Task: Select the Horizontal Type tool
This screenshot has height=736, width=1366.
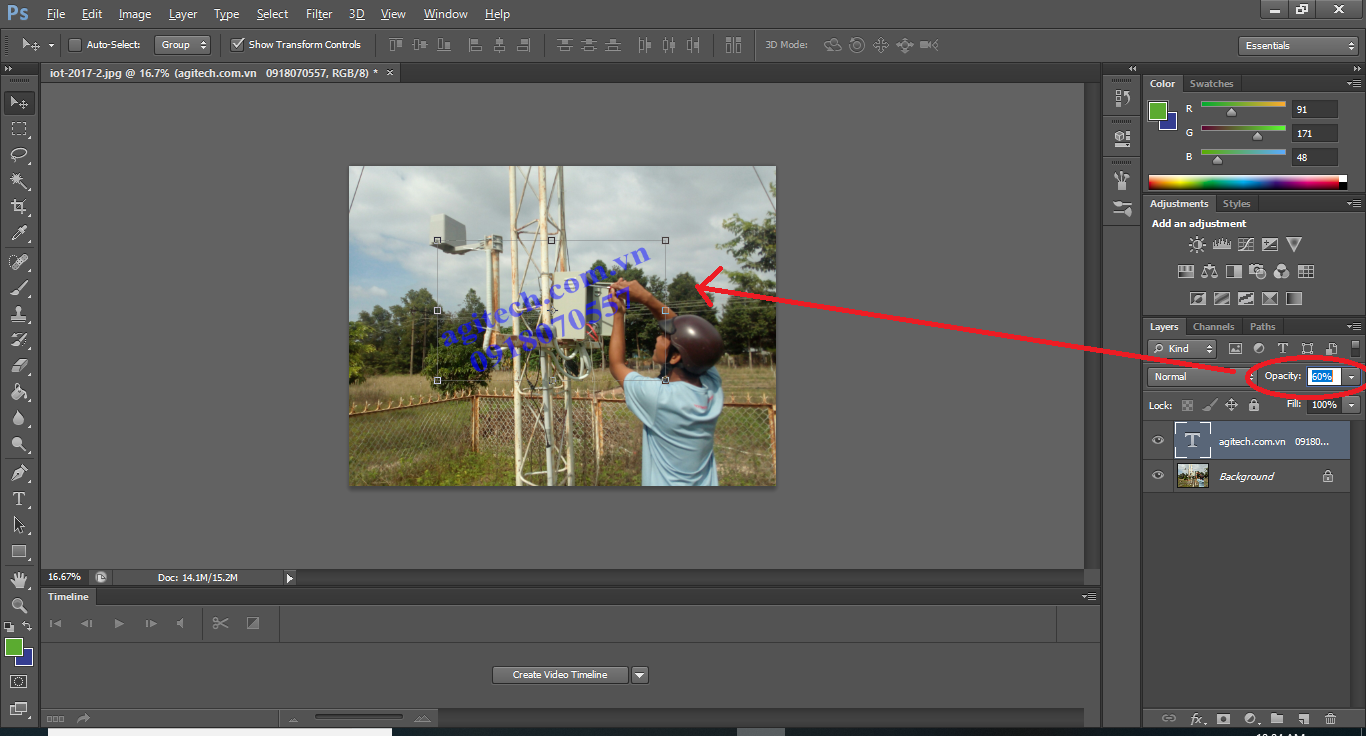Action: pyautogui.click(x=19, y=498)
